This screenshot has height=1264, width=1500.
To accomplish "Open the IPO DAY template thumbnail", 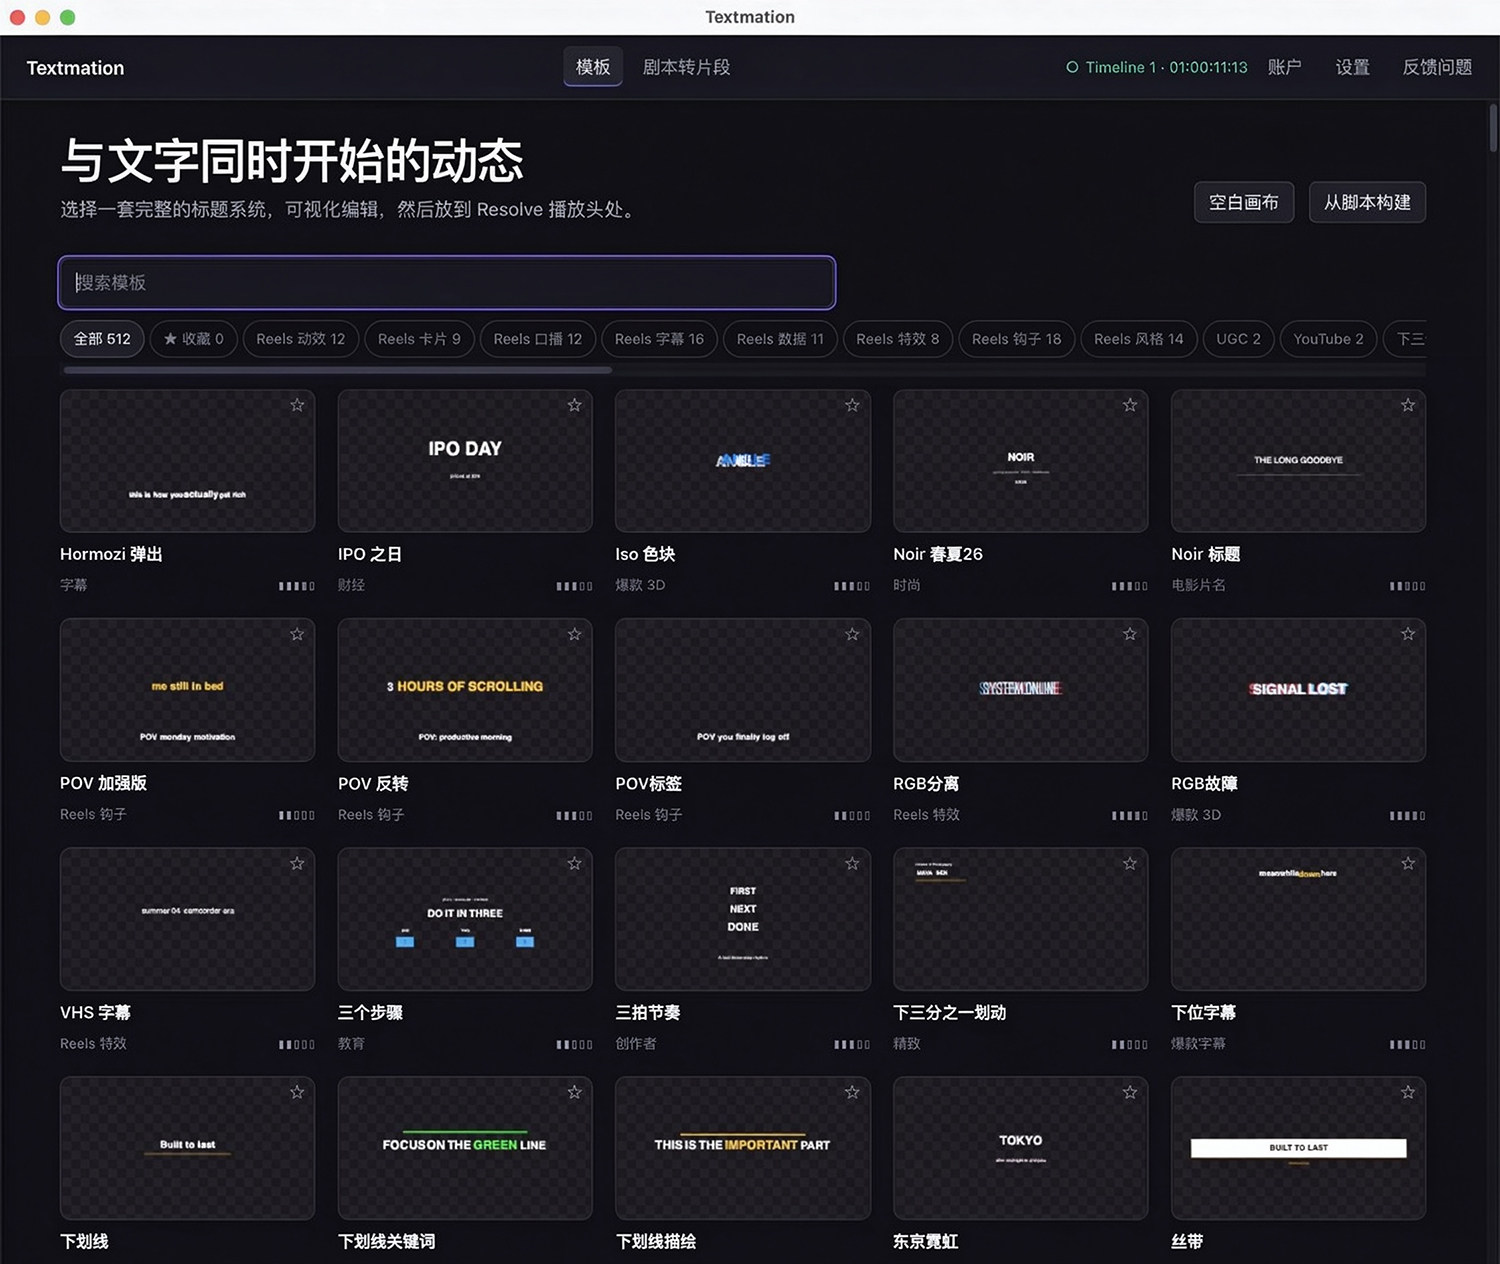I will [x=465, y=461].
